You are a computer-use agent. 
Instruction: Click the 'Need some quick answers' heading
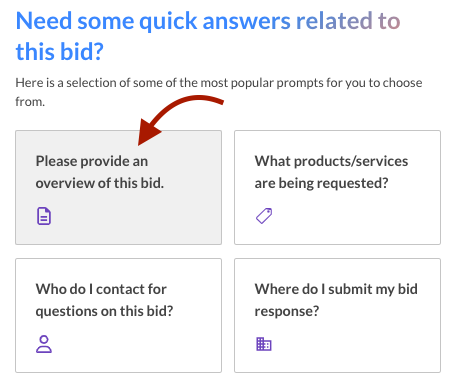click(x=208, y=21)
